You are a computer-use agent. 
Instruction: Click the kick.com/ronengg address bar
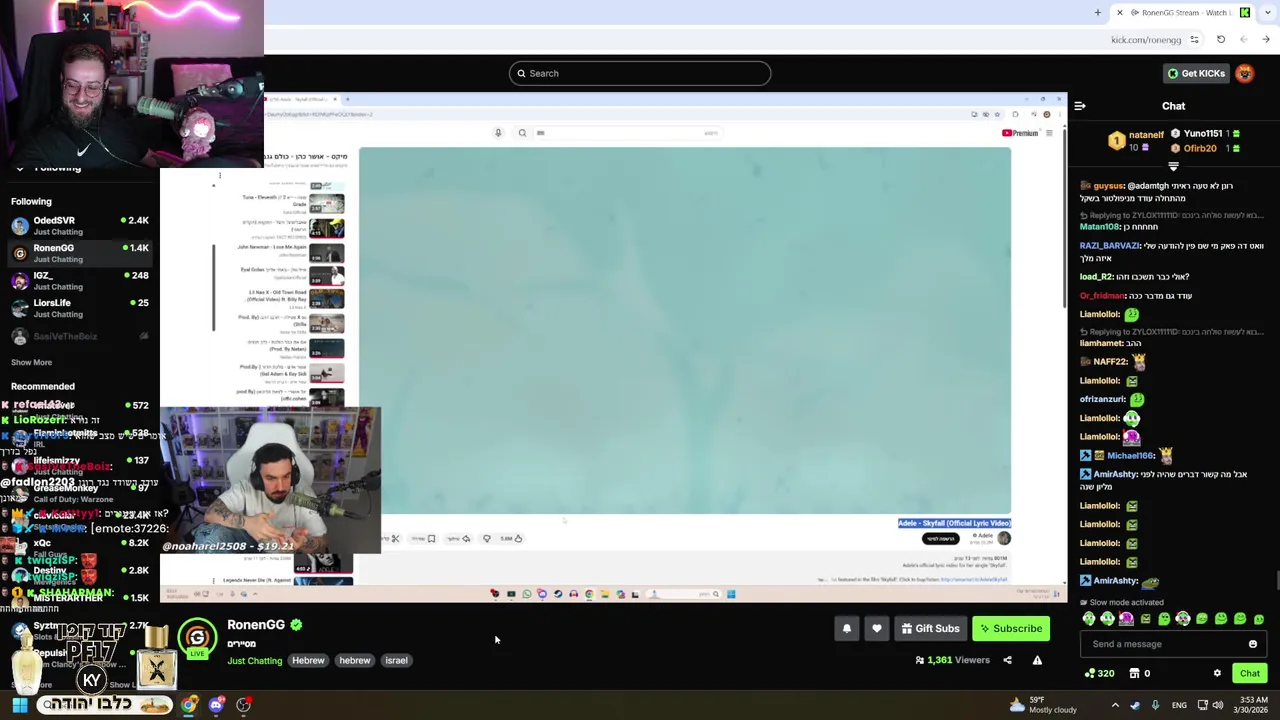tap(1146, 40)
